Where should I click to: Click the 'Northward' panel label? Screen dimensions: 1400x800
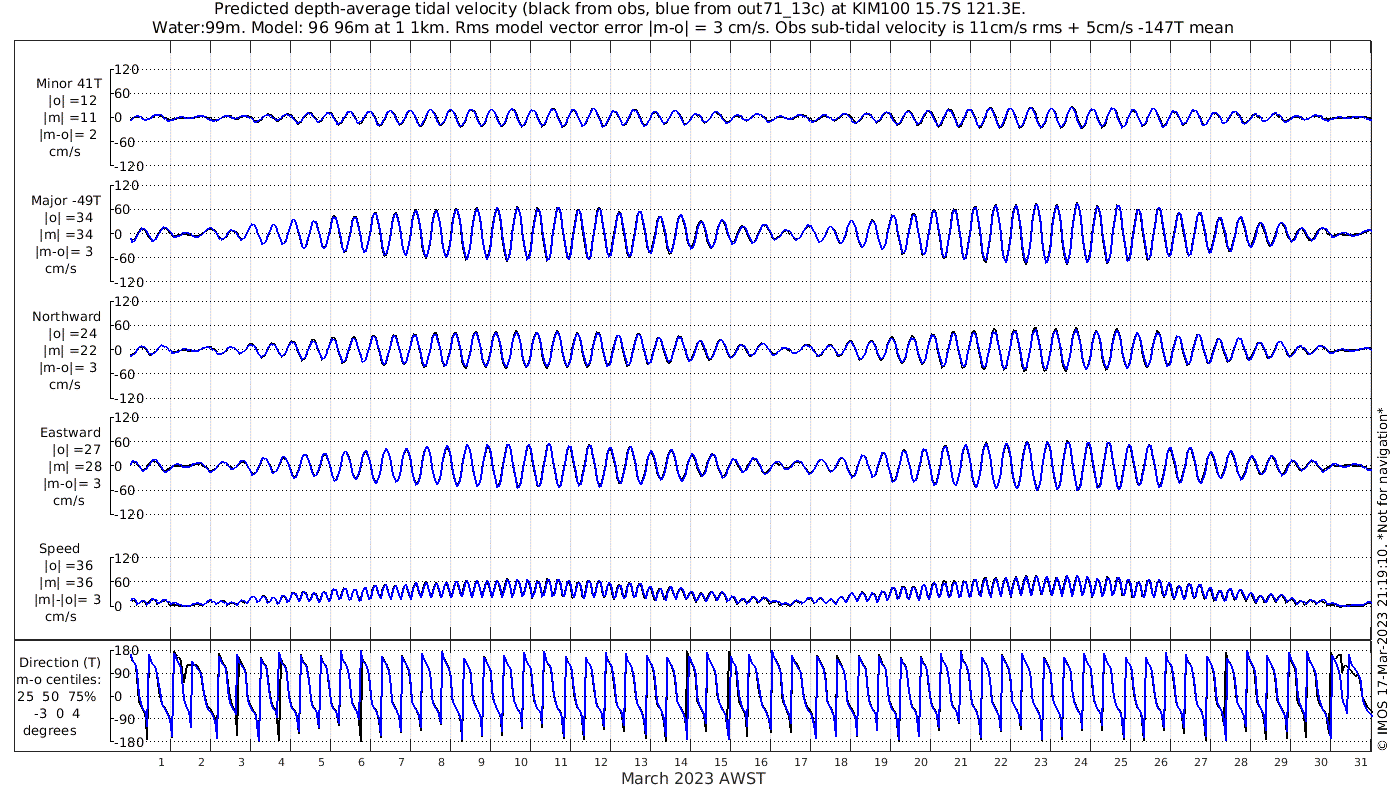(x=66, y=317)
